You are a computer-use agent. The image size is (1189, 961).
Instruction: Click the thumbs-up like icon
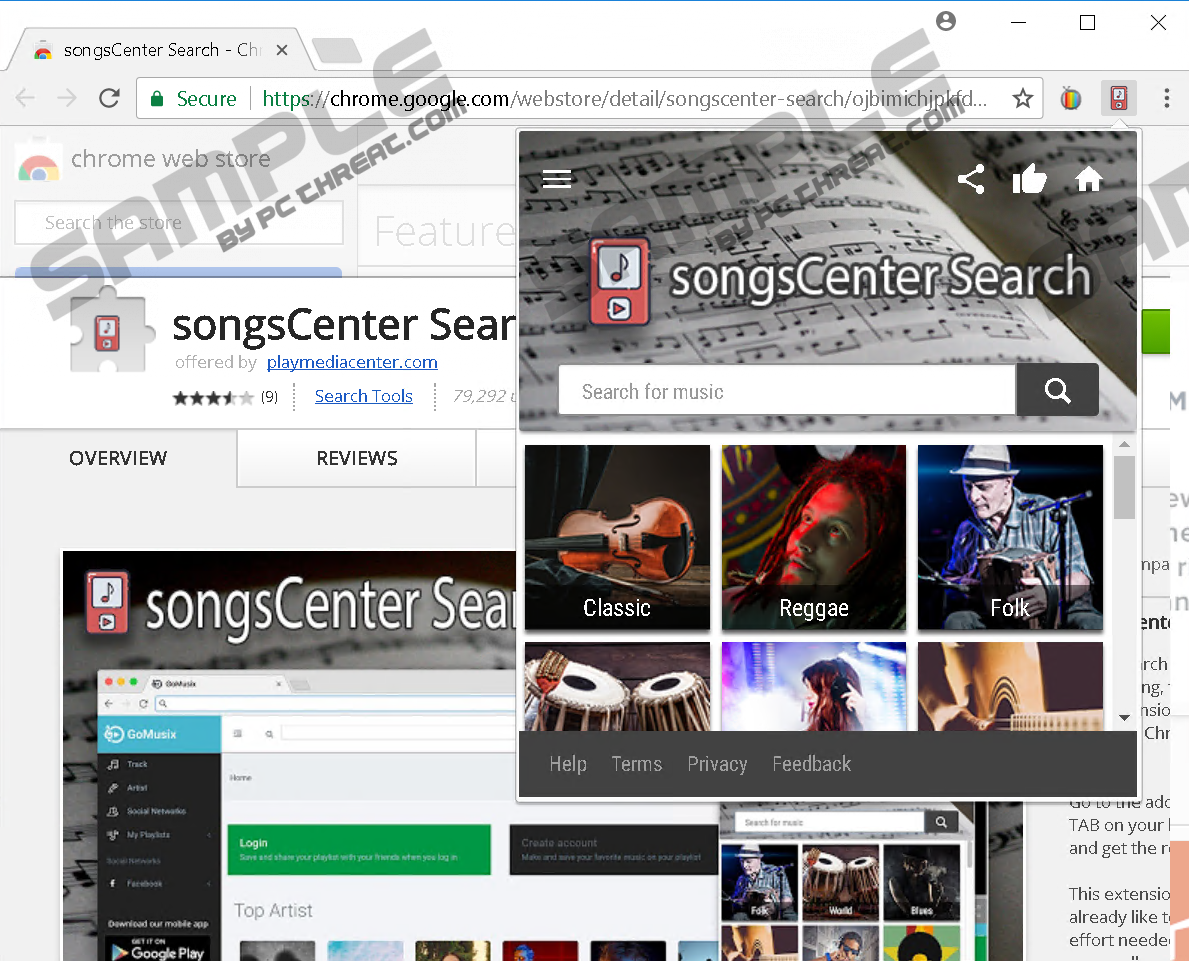[x=1029, y=179]
